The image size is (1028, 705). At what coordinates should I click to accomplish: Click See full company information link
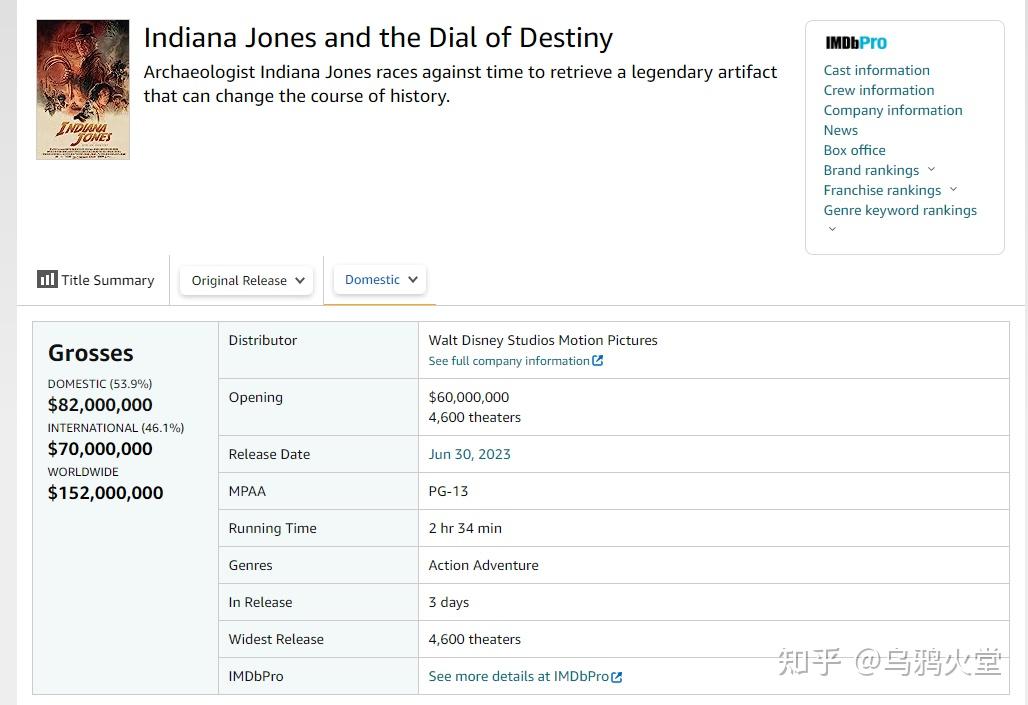click(509, 361)
